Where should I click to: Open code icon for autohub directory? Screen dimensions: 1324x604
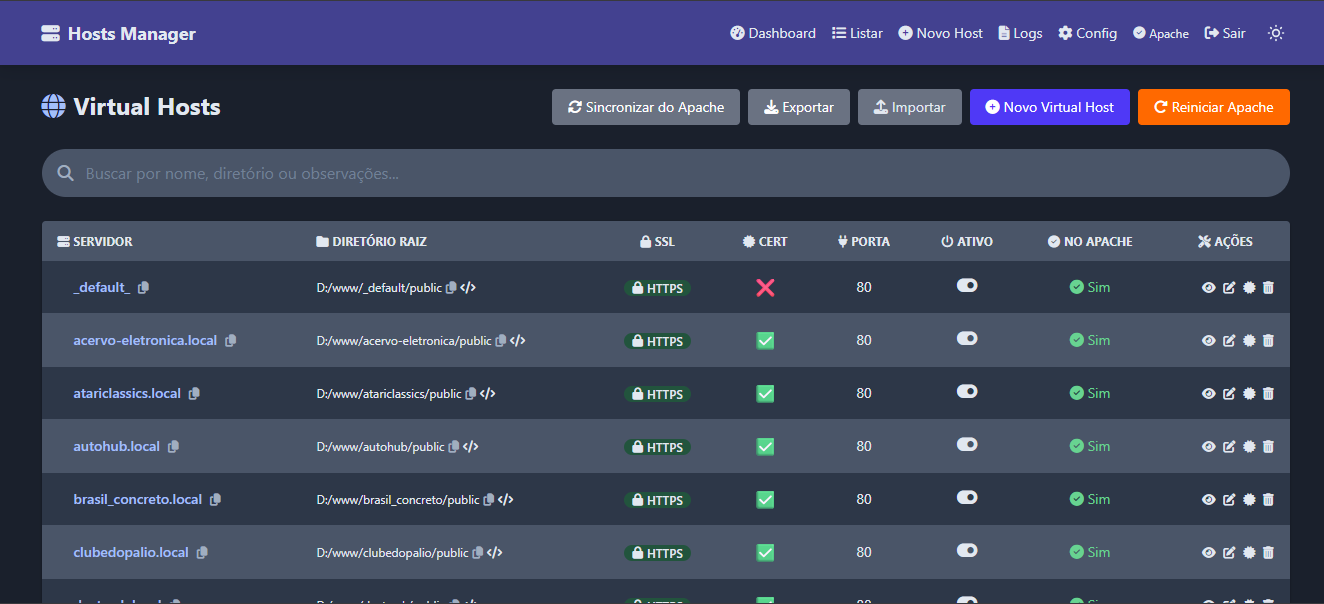pos(471,447)
